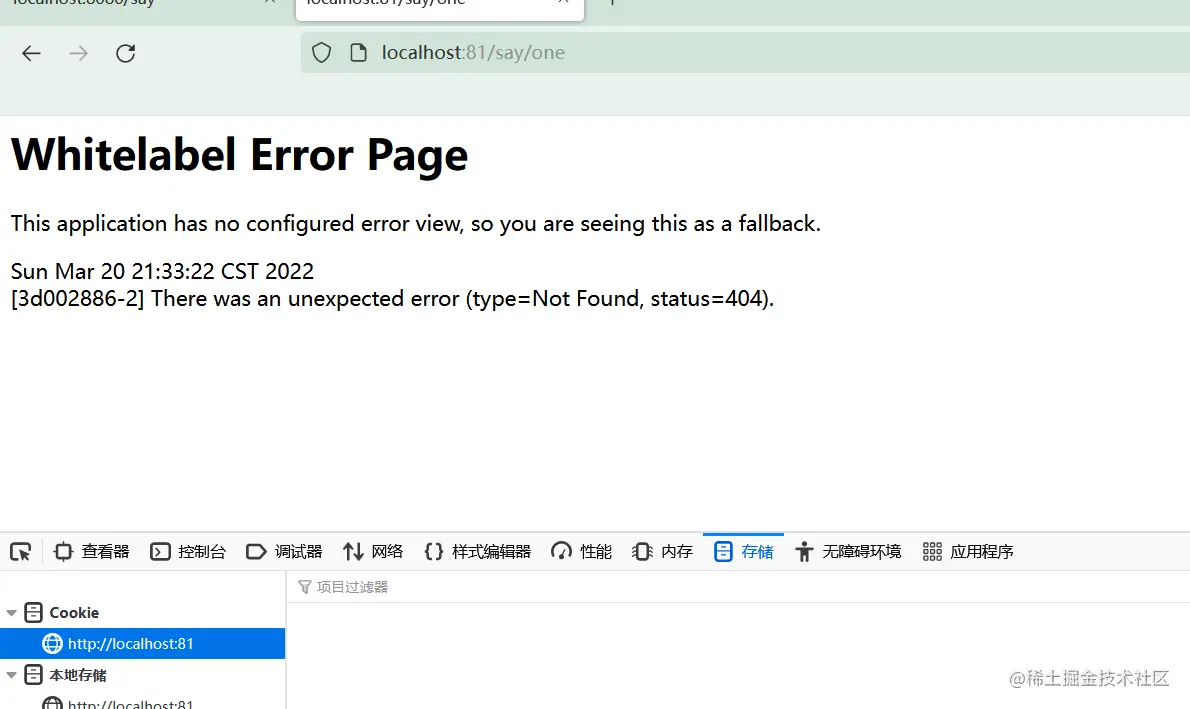Collapse the Cookie tree section arrow
This screenshot has width=1190, height=709.
click(x=11, y=613)
